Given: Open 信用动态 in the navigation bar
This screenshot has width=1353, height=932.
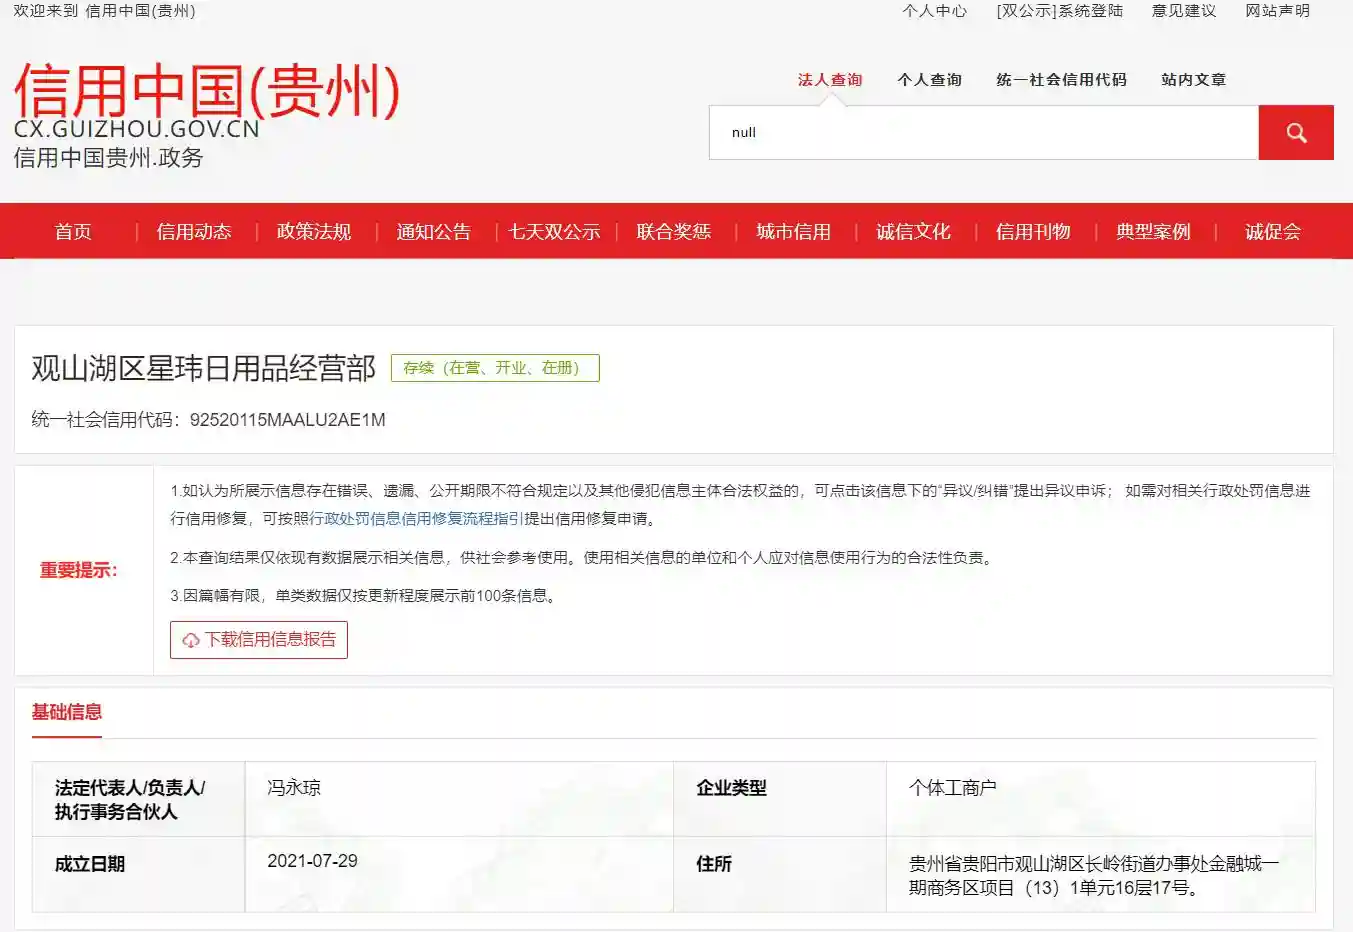Looking at the screenshot, I should tap(194, 232).
